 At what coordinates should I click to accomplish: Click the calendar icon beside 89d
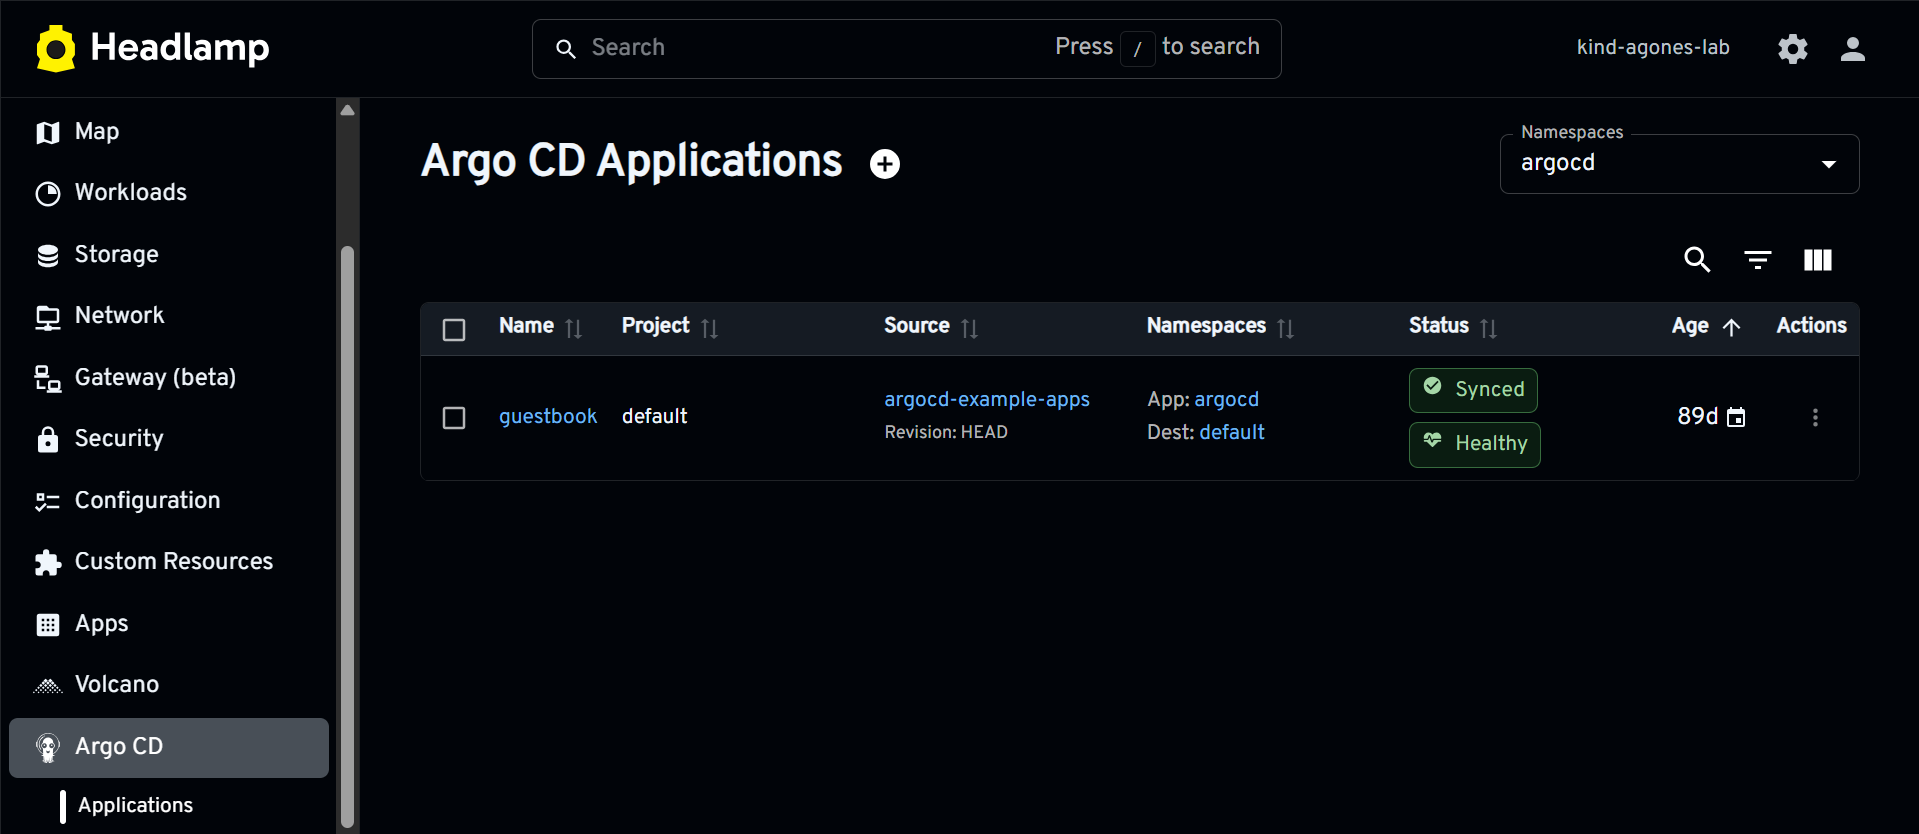click(1737, 417)
